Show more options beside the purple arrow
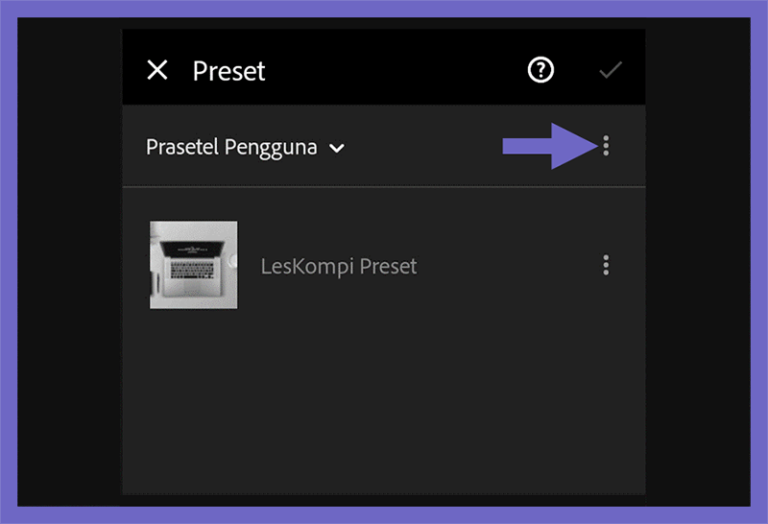The width and height of the screenshot is (768, 524). pyautogui.click(x=606, y=146)
